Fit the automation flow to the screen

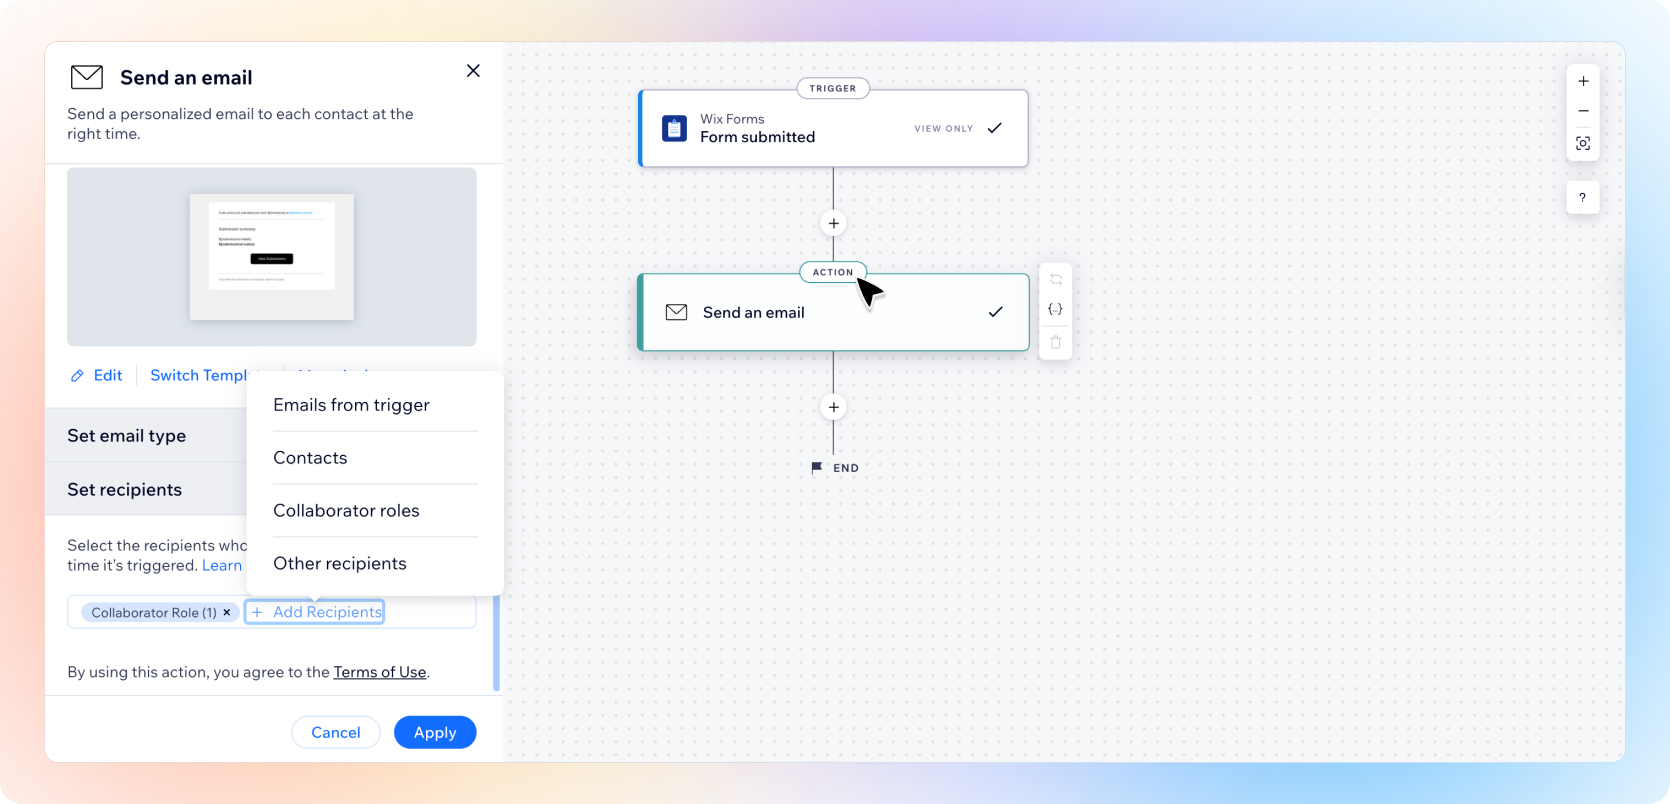pos(1583,144)
